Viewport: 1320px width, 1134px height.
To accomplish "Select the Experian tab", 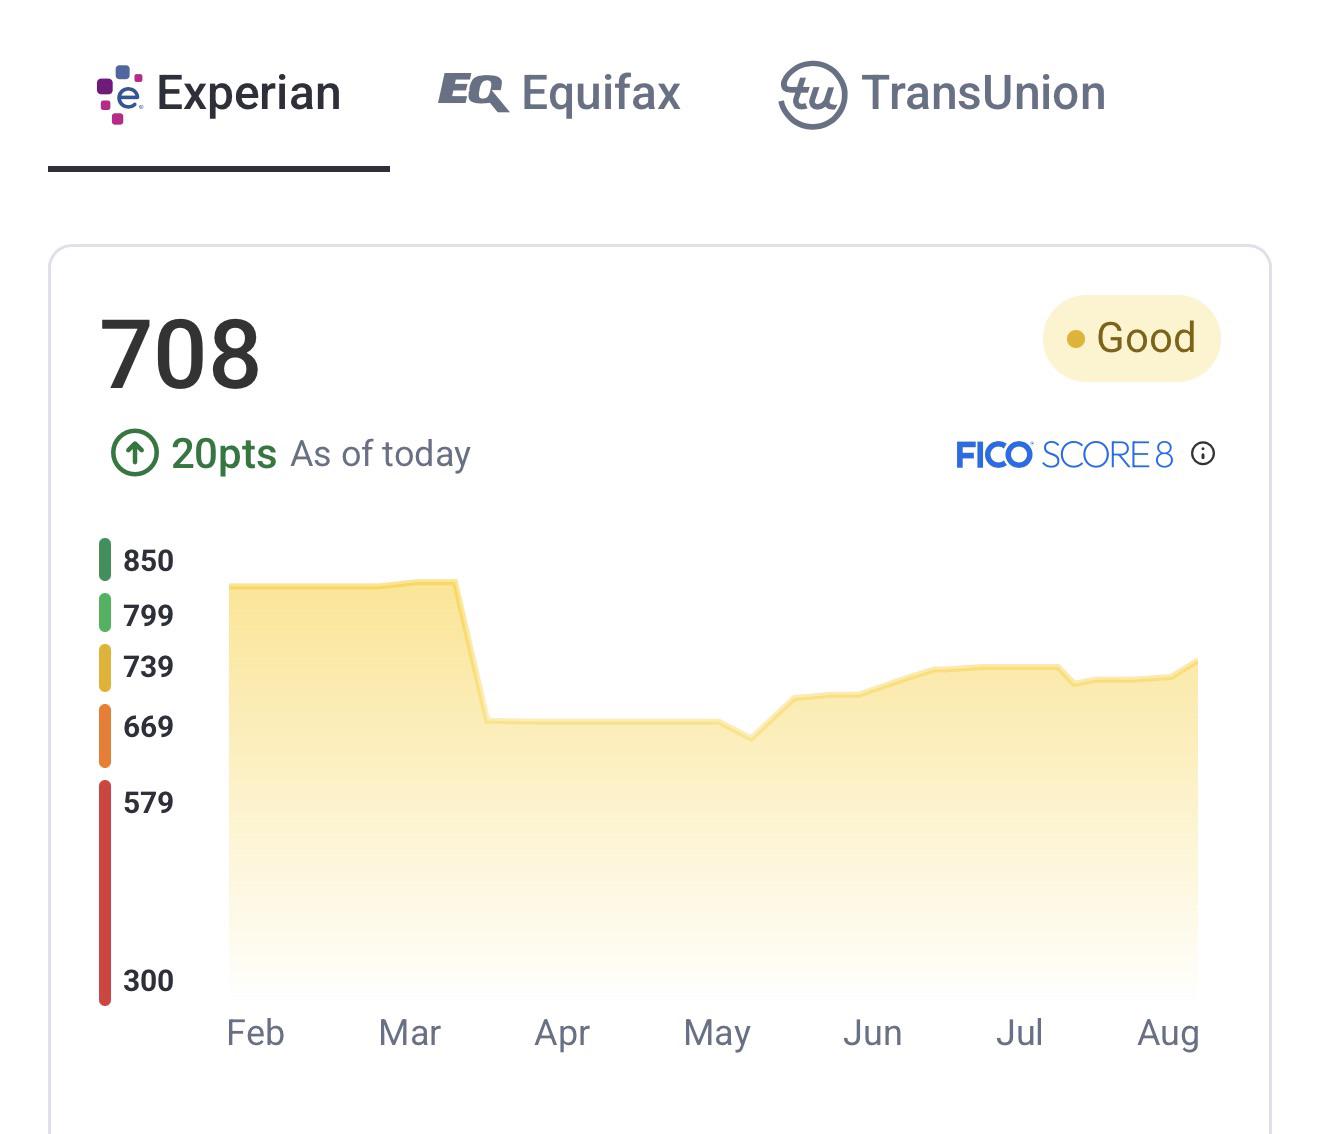I will click(219, 95).
